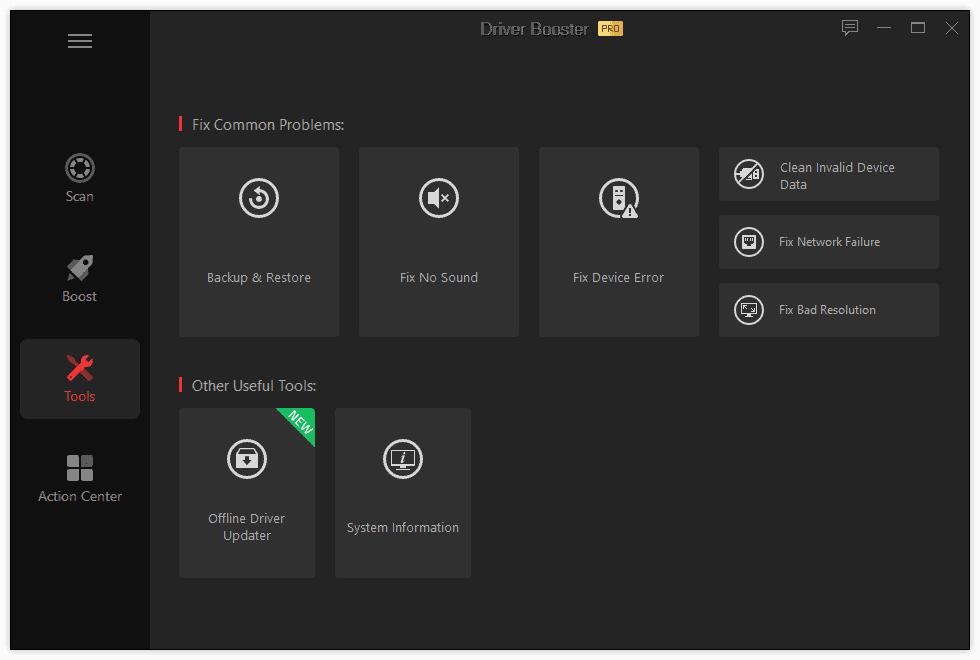
Task: Select the Tools wrench icon
Action: 80,368
